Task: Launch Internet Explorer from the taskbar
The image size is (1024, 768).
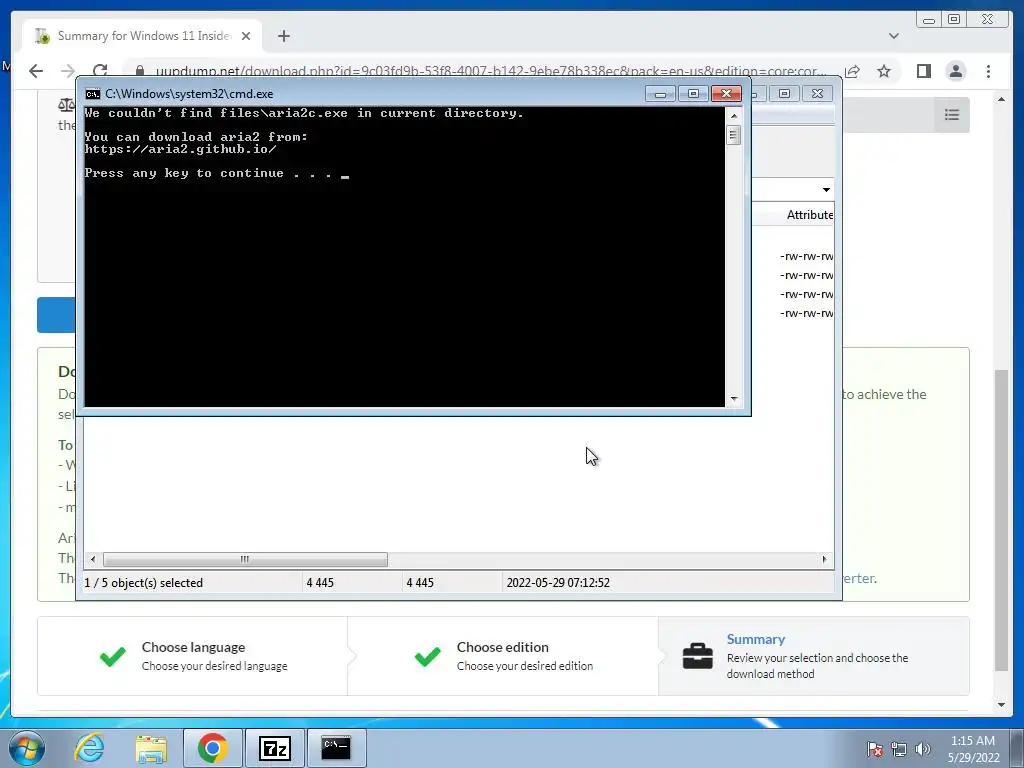Action: (89, 748)
